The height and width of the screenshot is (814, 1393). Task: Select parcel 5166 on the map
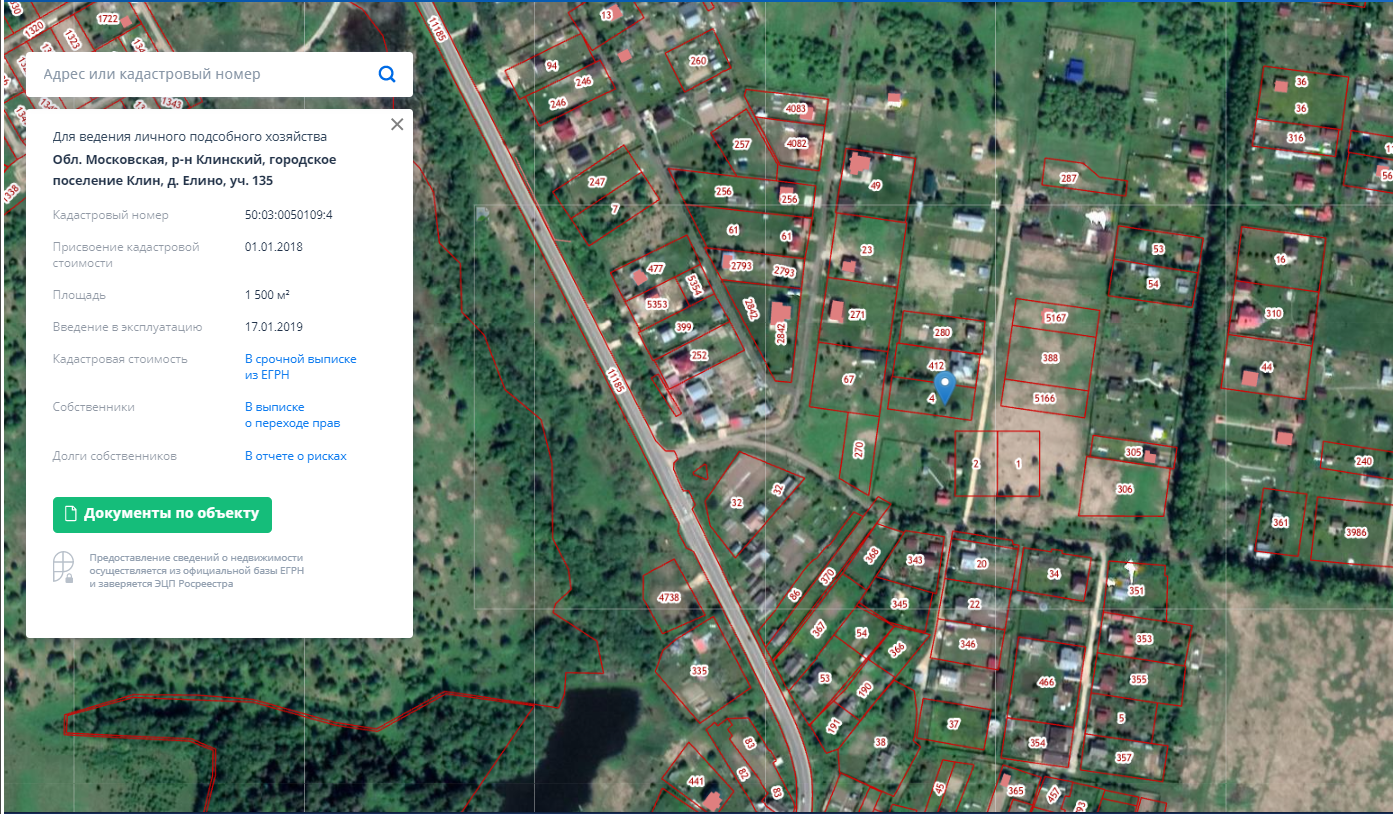1045,398
